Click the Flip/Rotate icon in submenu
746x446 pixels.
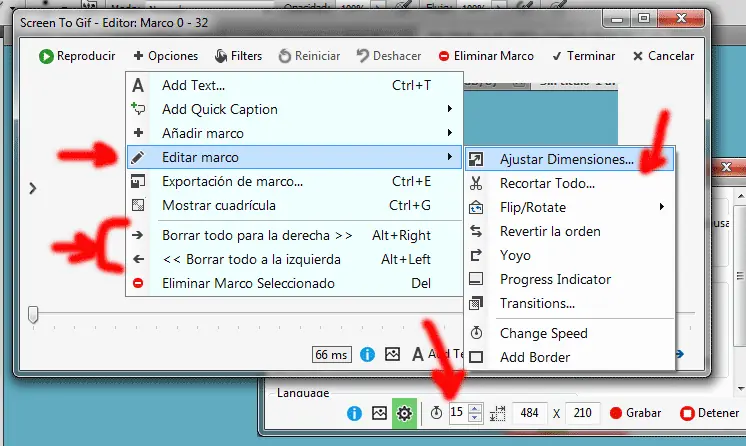(476, 208)
